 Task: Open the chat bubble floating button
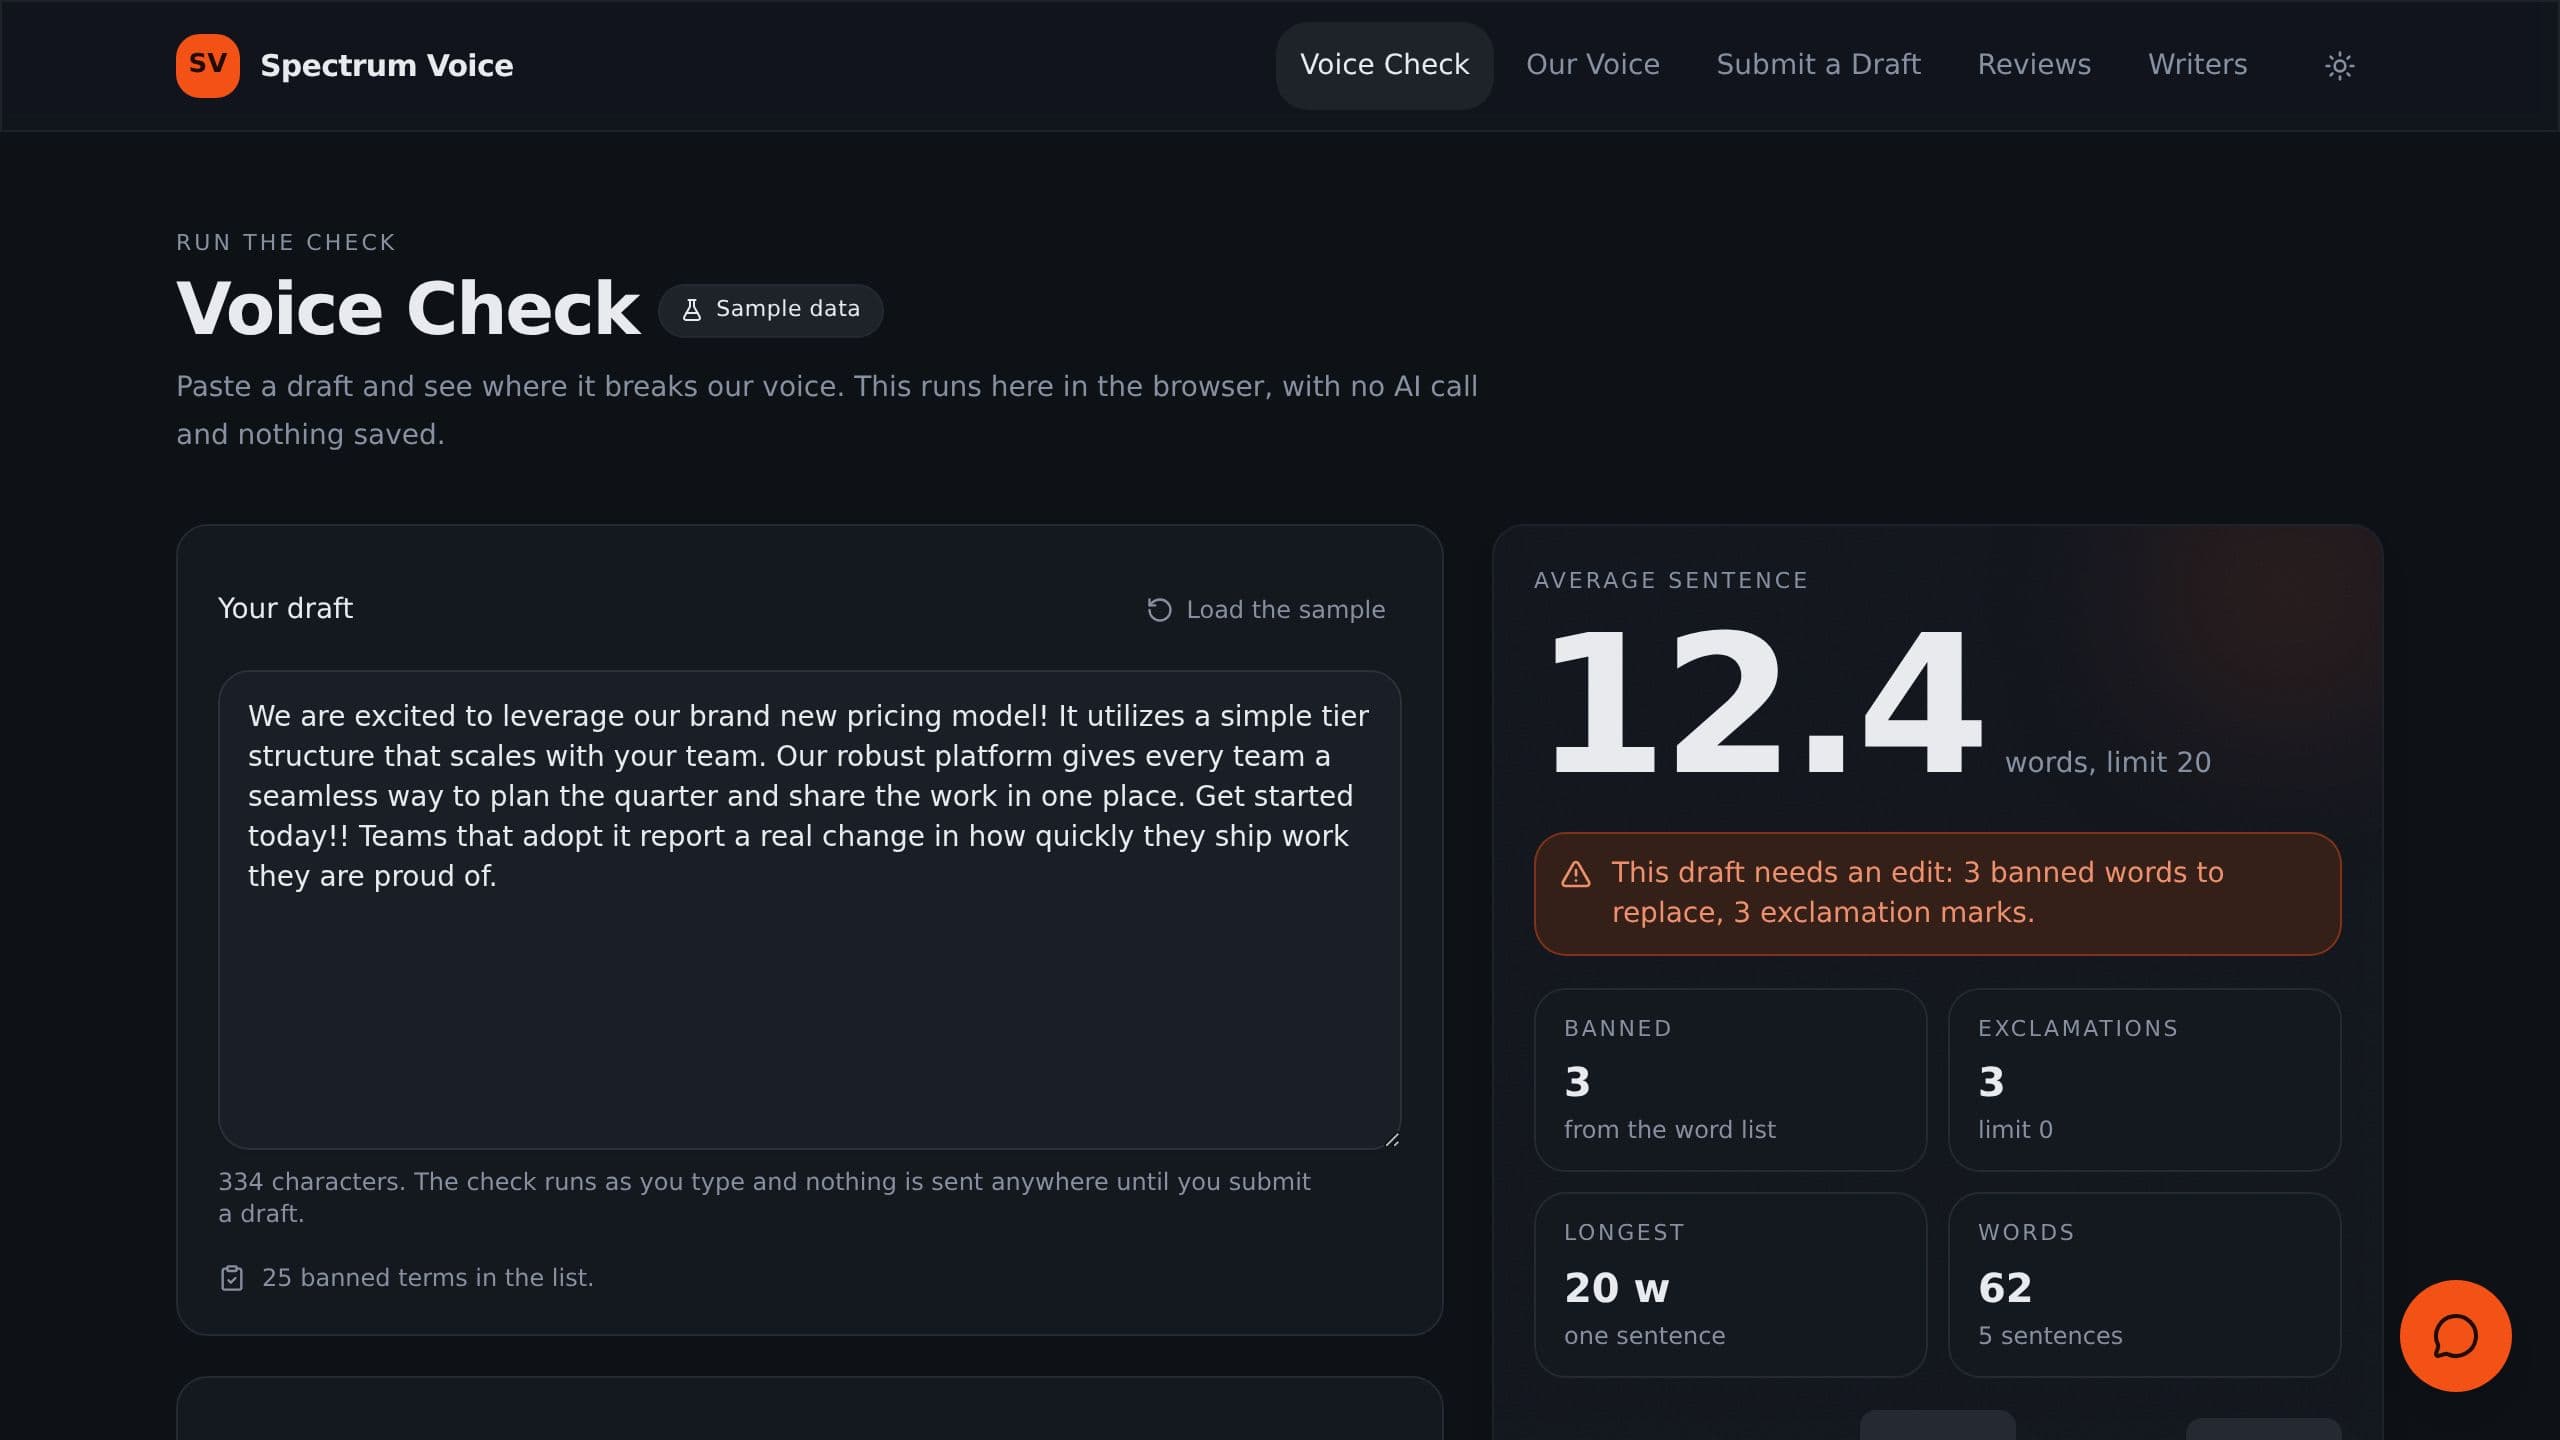click(2455, 1335)
